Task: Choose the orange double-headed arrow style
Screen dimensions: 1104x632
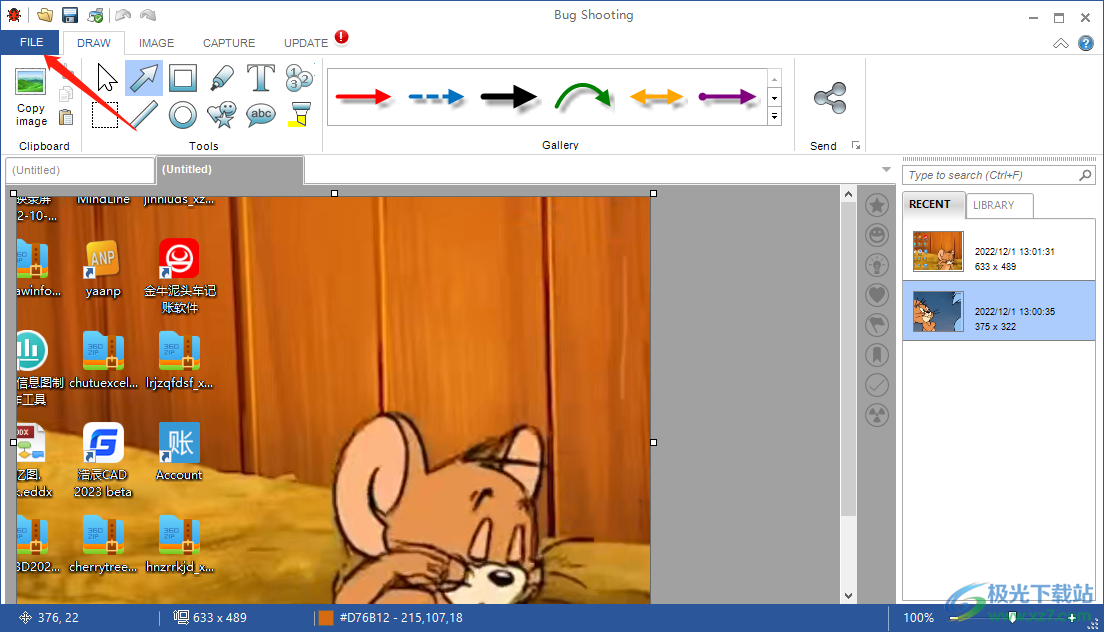Action: (656, 97)
